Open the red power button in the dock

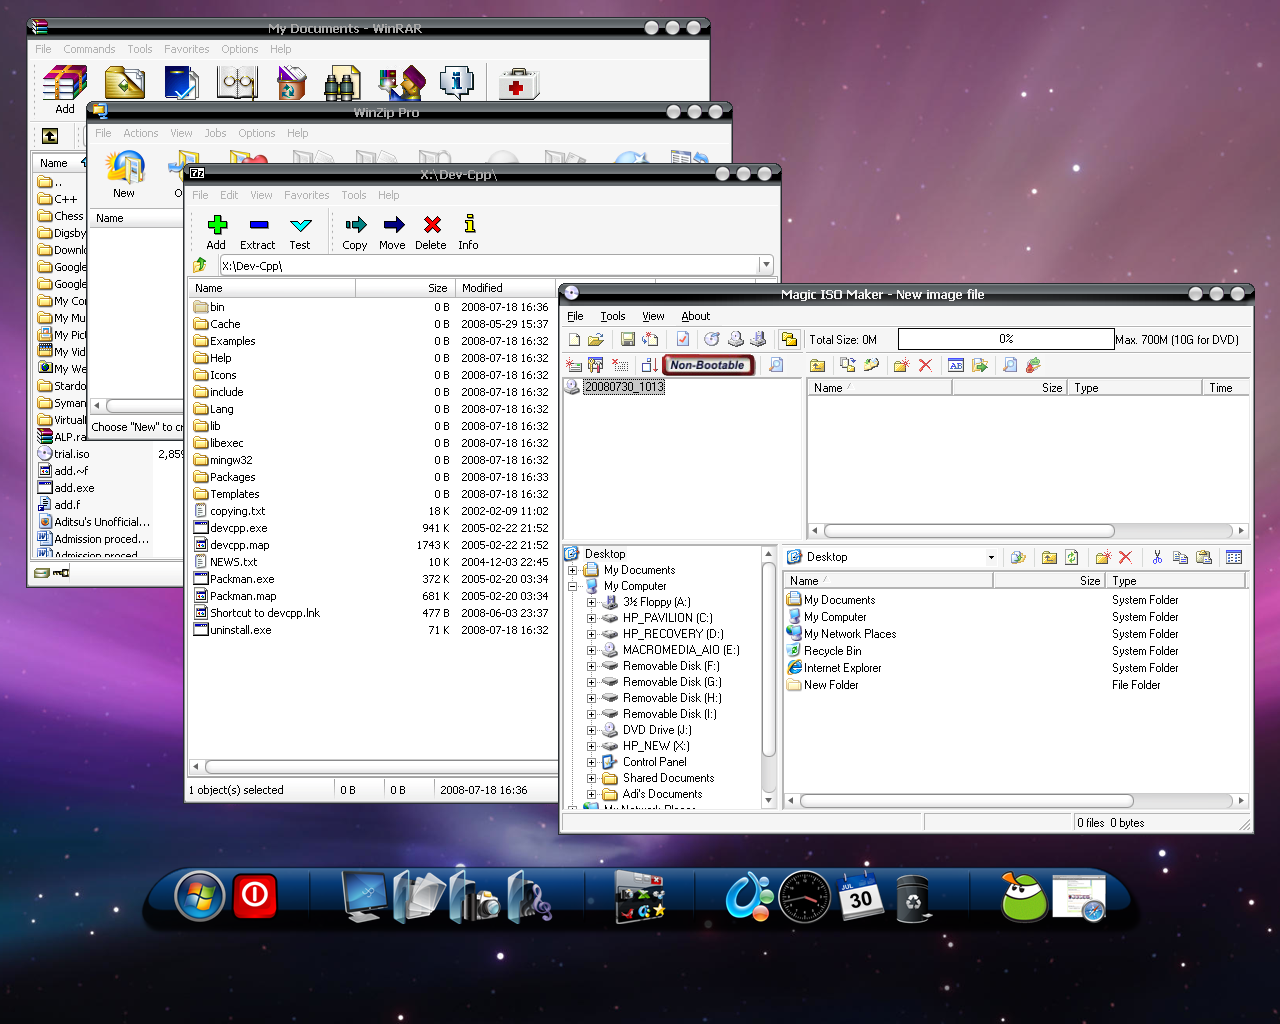pyautogui.click(x=255, y=895)
